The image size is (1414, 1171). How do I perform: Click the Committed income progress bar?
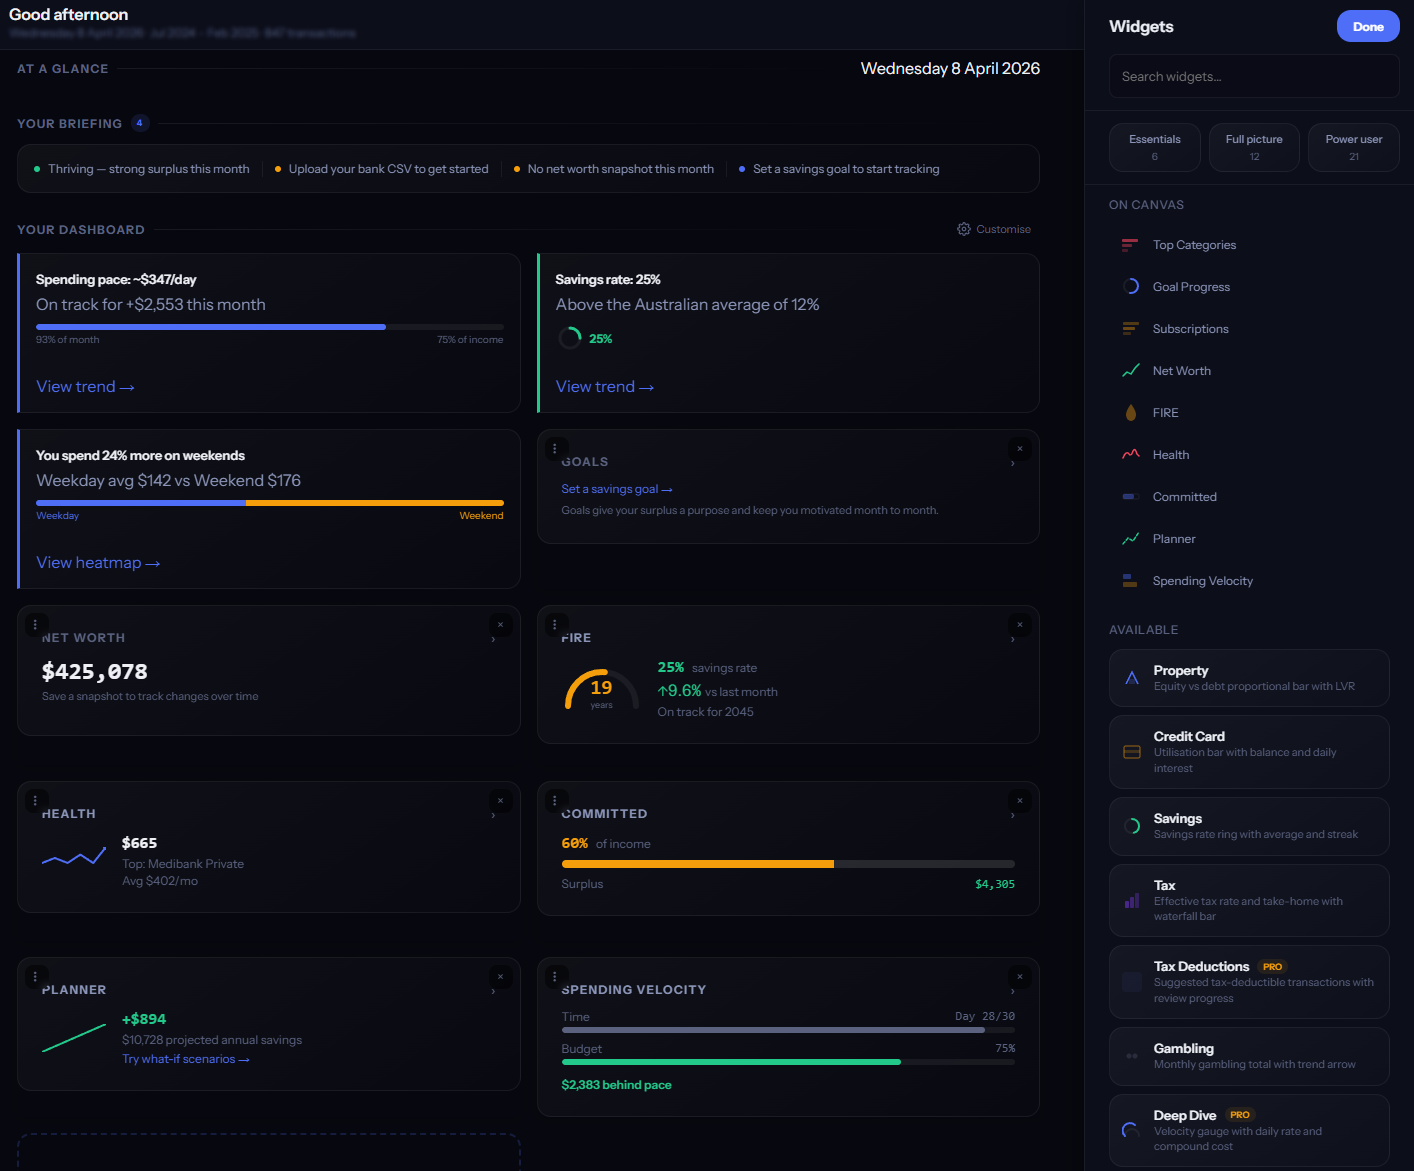787,864
